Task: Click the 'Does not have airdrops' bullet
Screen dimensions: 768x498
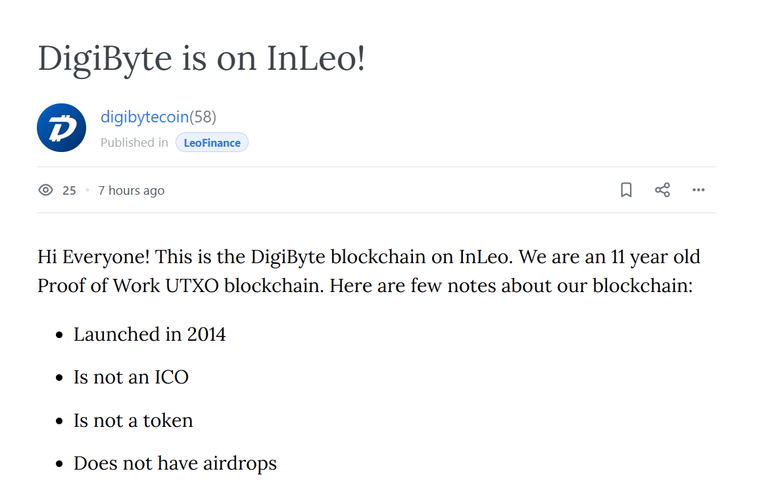Action: [175, 463]
